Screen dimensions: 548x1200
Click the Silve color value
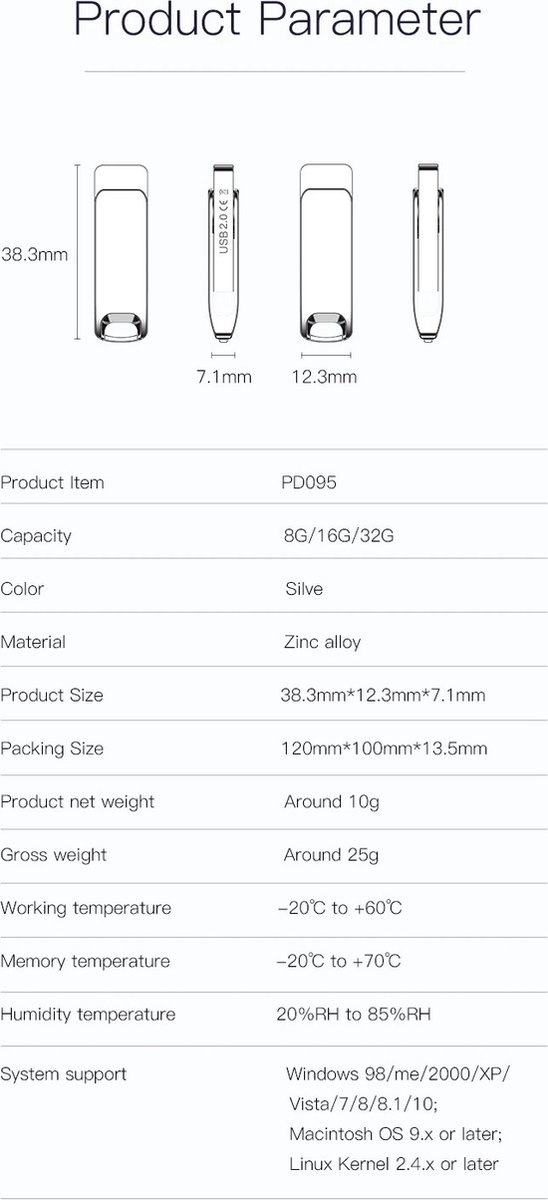[304, 589]
